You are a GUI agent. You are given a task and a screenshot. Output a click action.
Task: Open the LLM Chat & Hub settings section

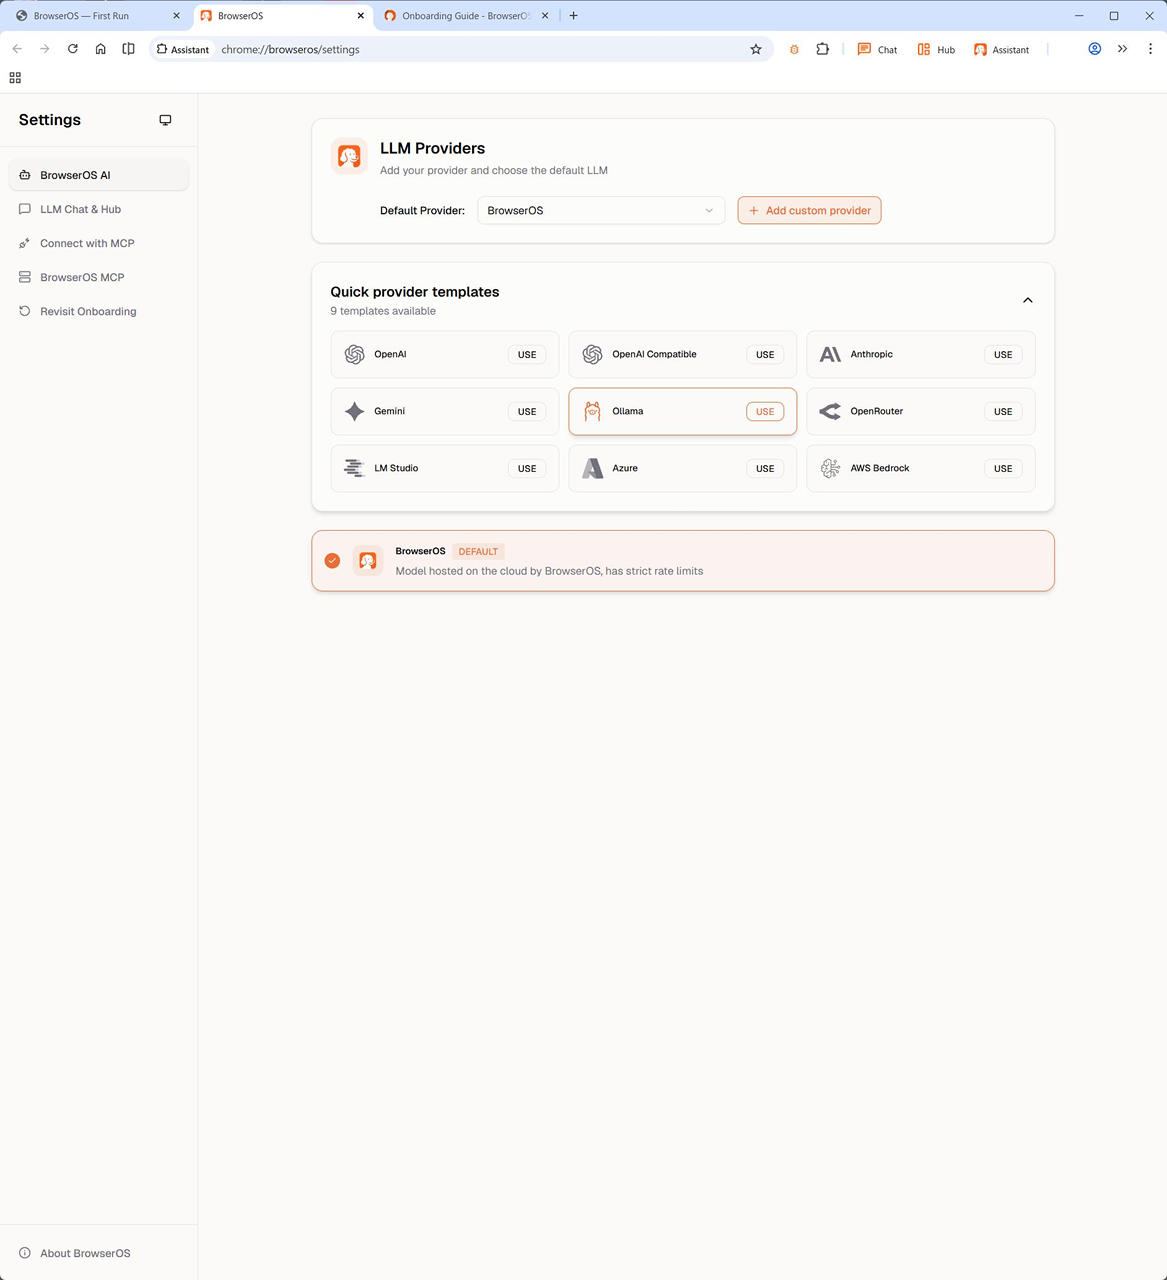pos(80,209)
